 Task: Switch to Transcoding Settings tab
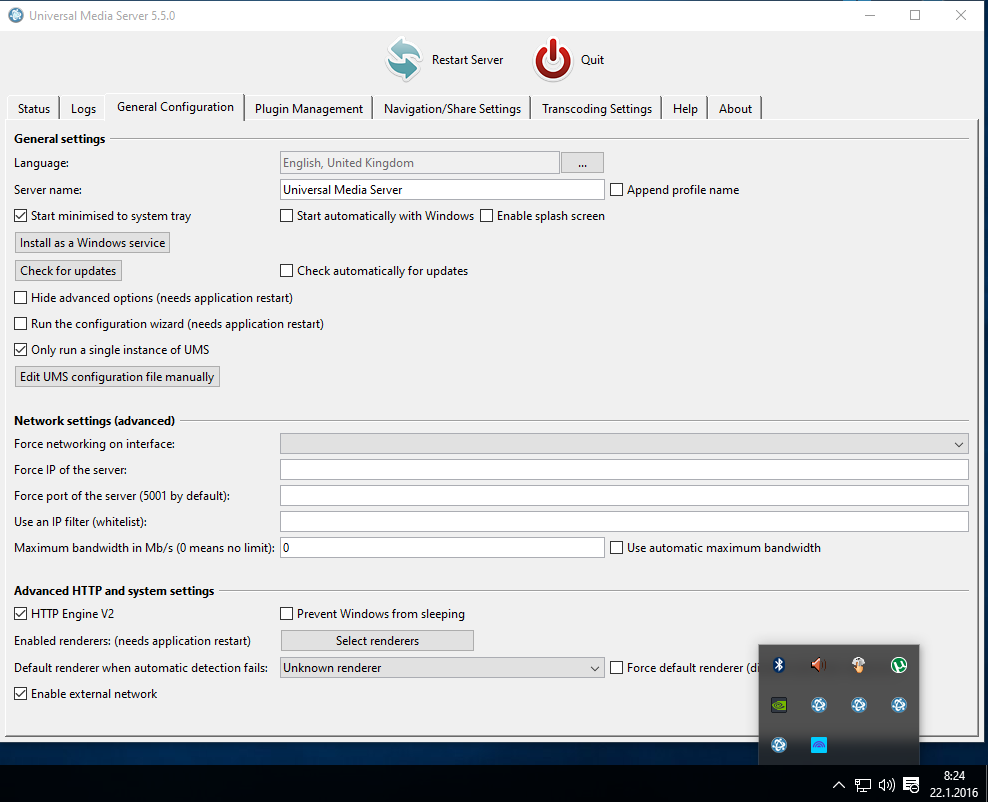597,108
